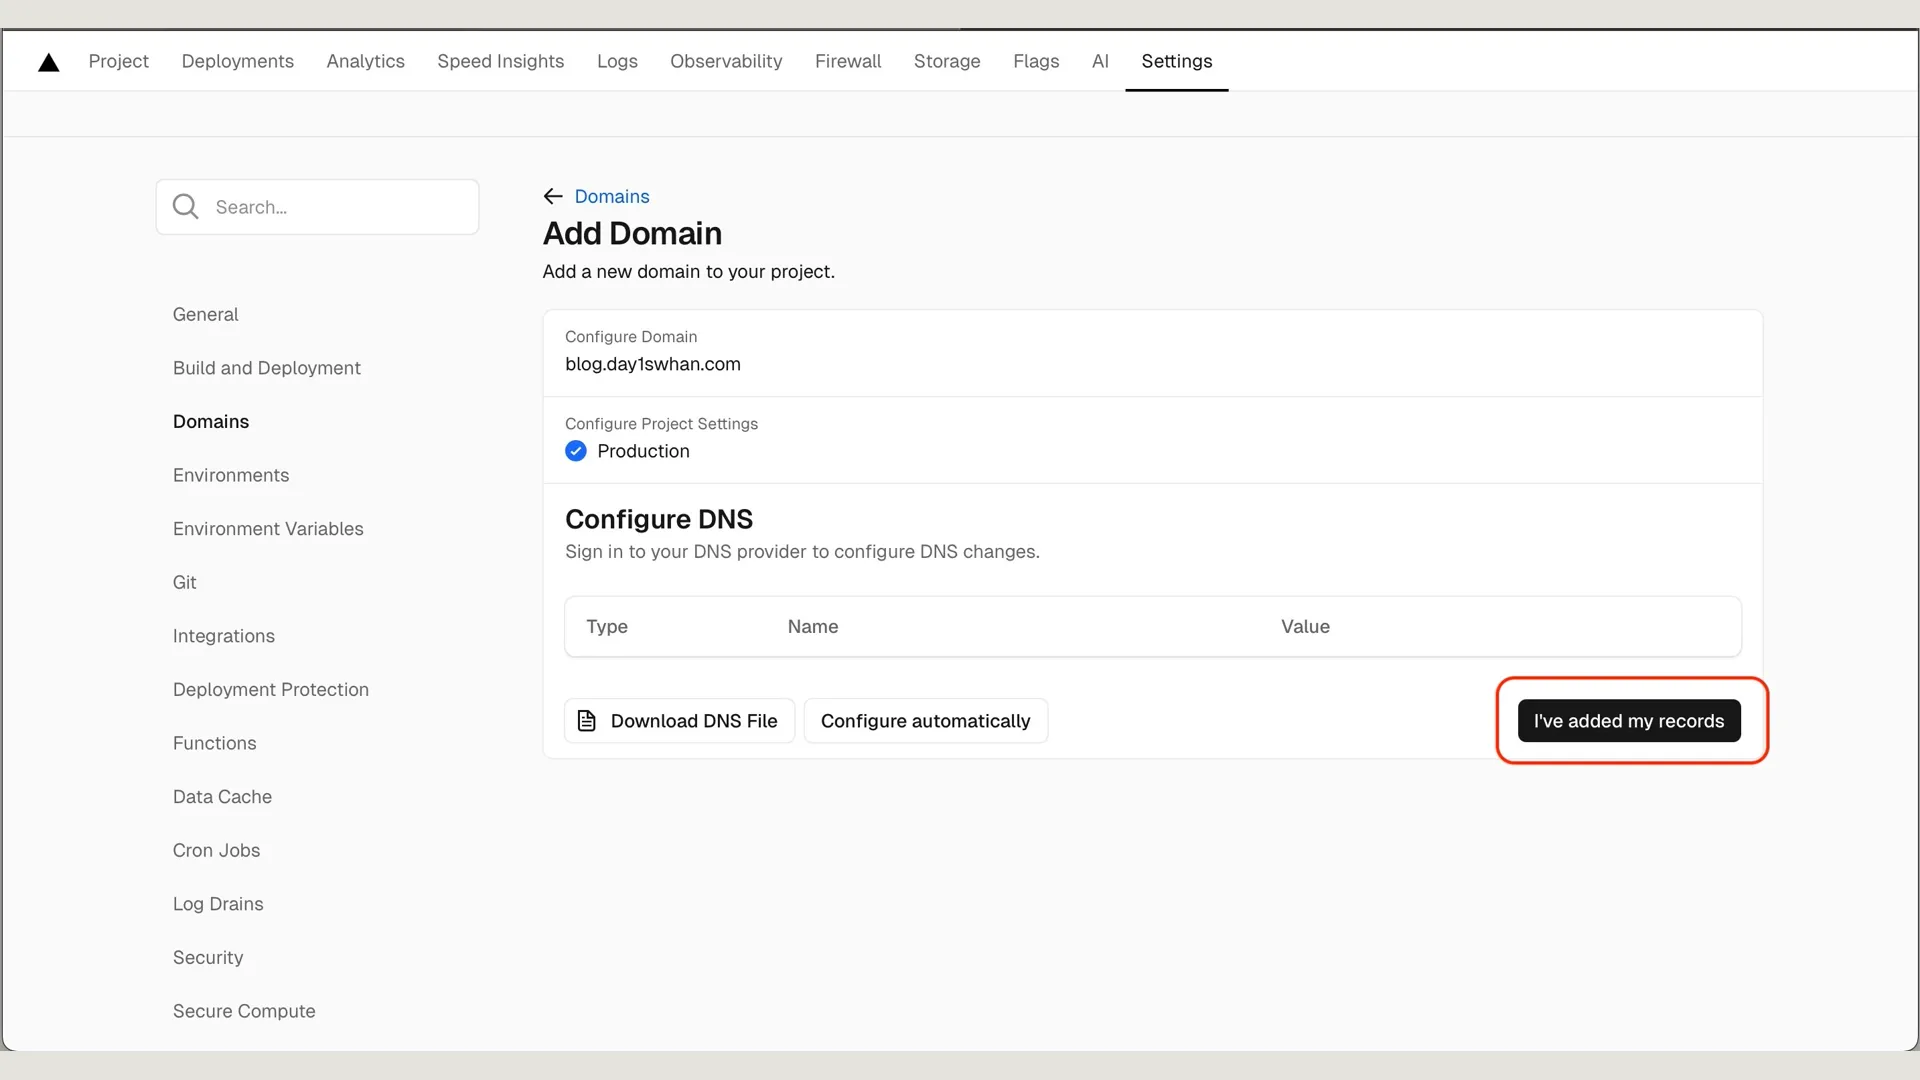Open Log Drains settings

pos(218,904)
